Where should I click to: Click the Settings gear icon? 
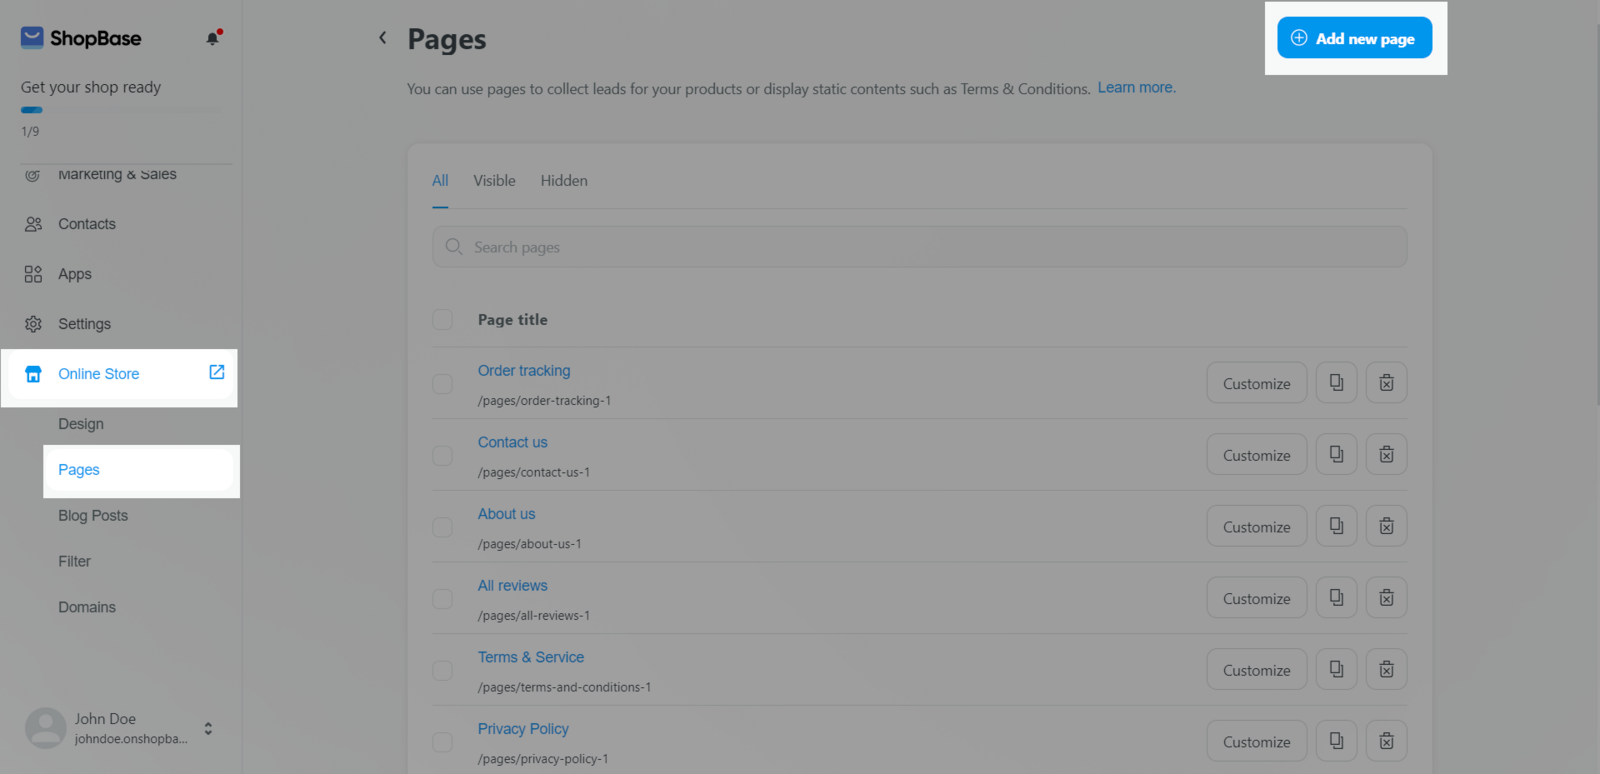click(x=33, y=324)
